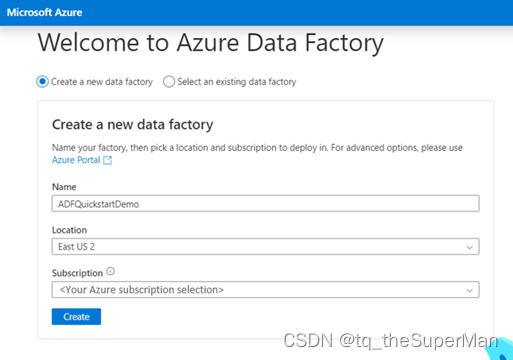Open the Azure Portal link
Viewport: 513px width, 360px height.
[76, 160]
